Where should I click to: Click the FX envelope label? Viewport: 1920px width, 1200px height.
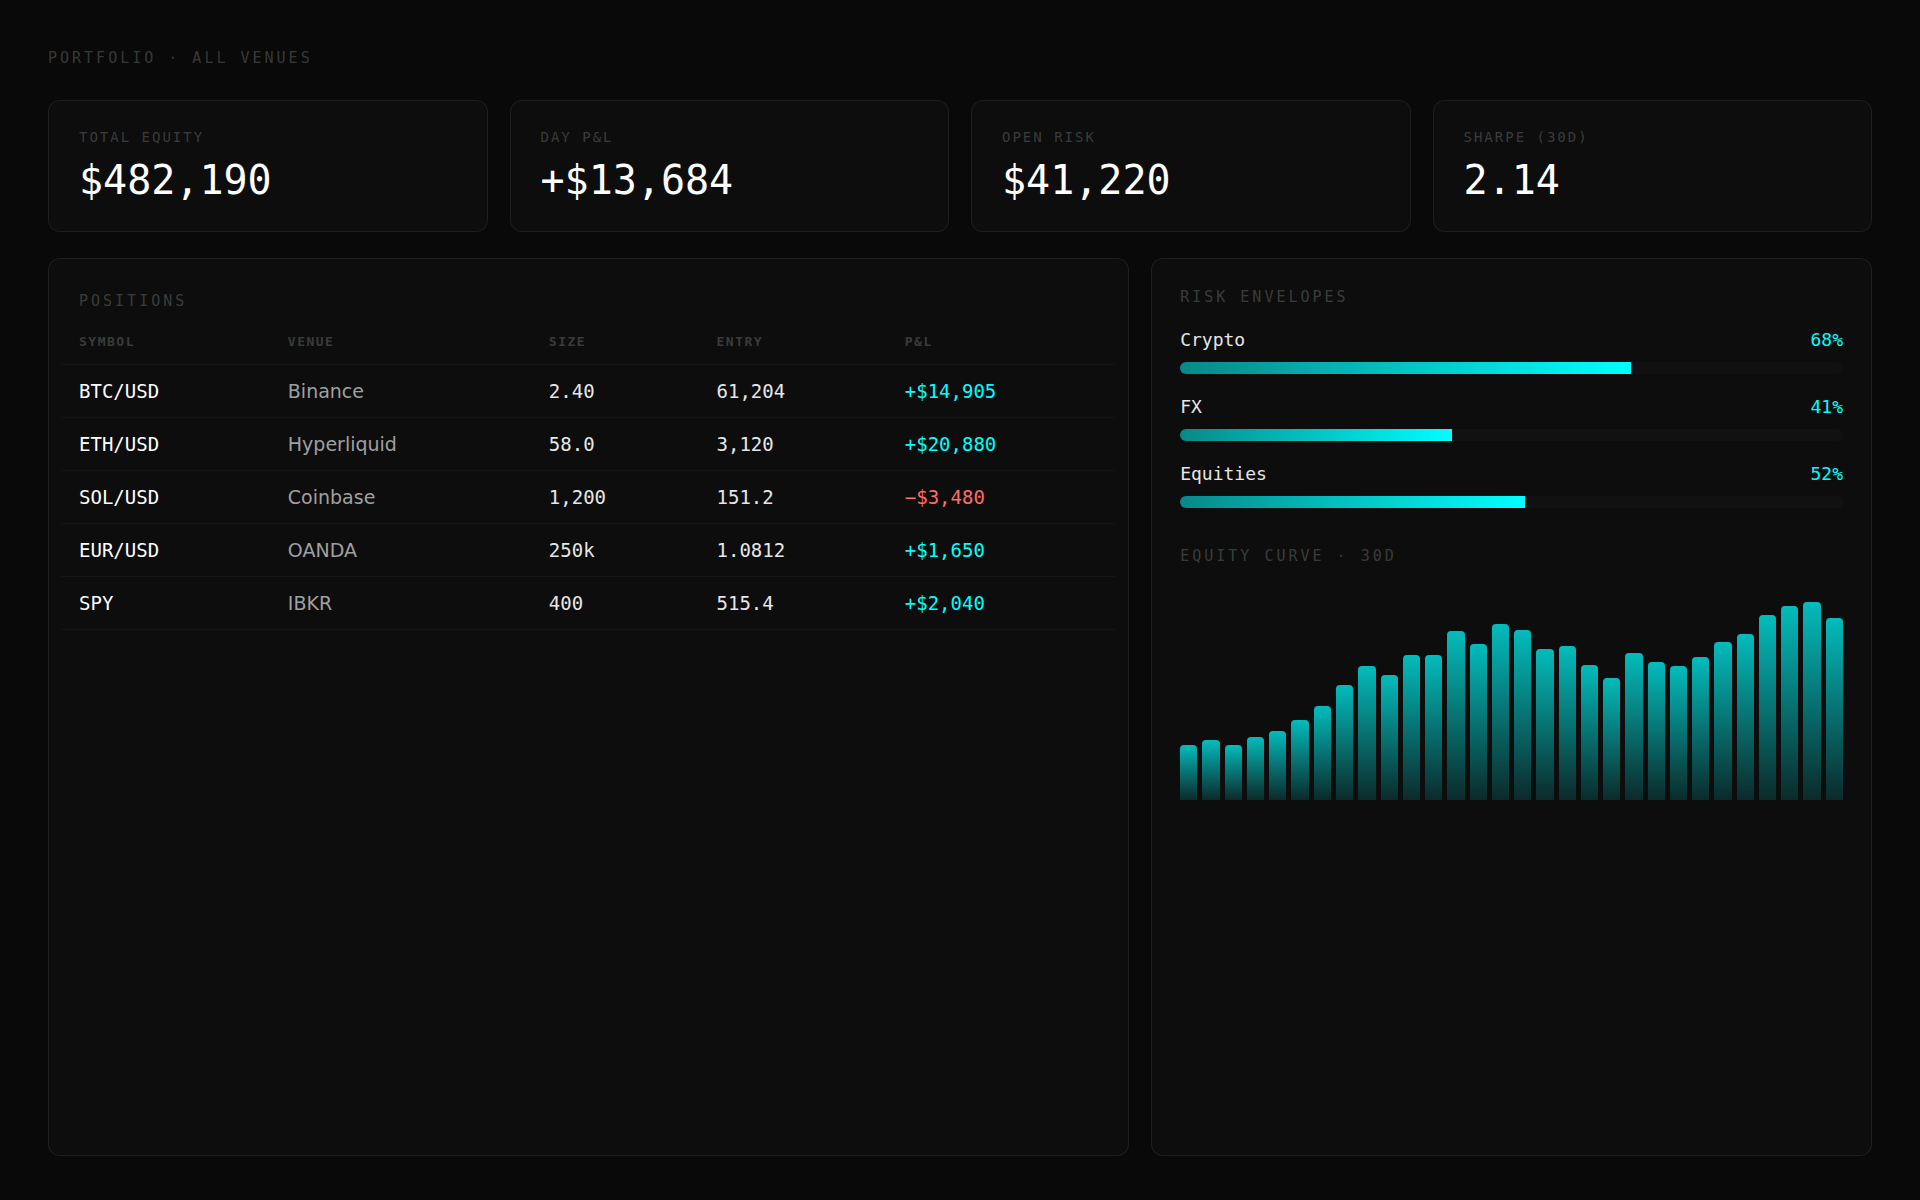(1191, 407)
